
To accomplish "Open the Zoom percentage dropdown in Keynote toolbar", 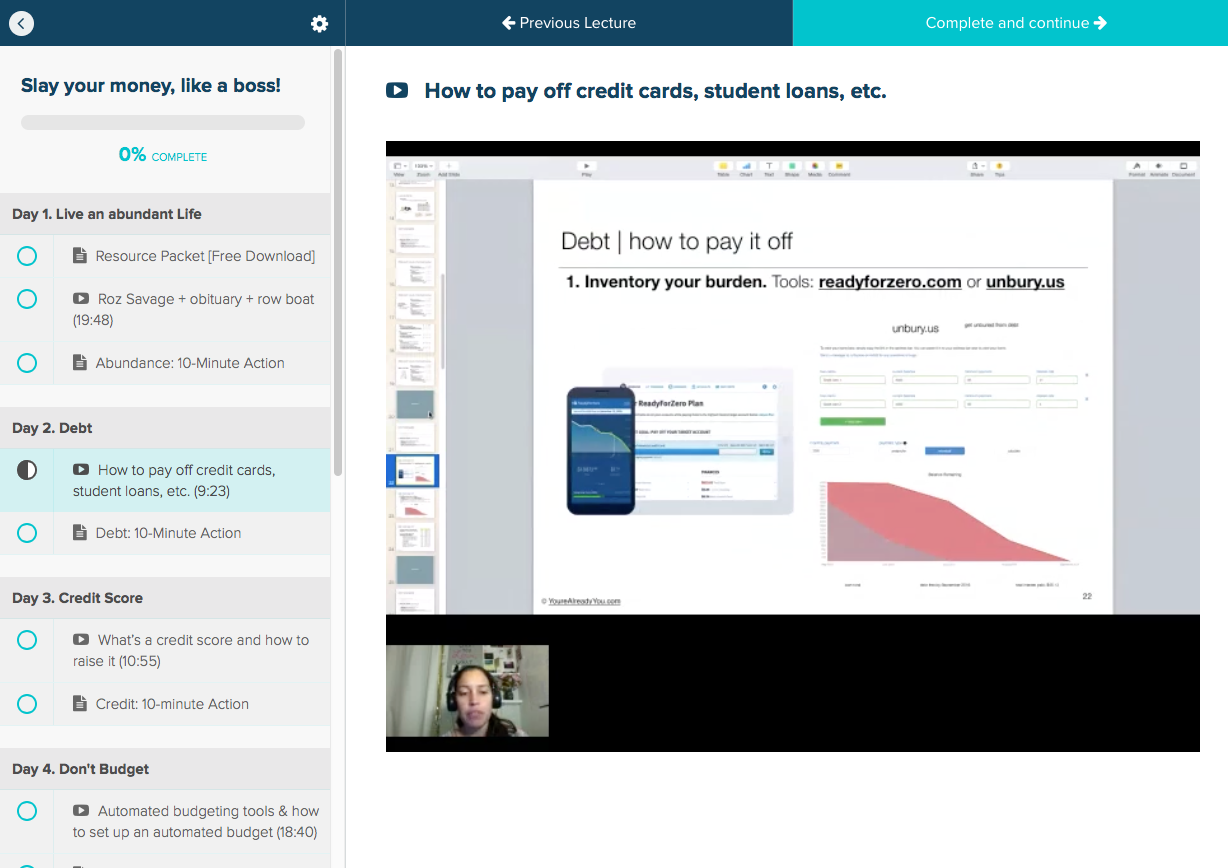I will [x=423, y=167].
